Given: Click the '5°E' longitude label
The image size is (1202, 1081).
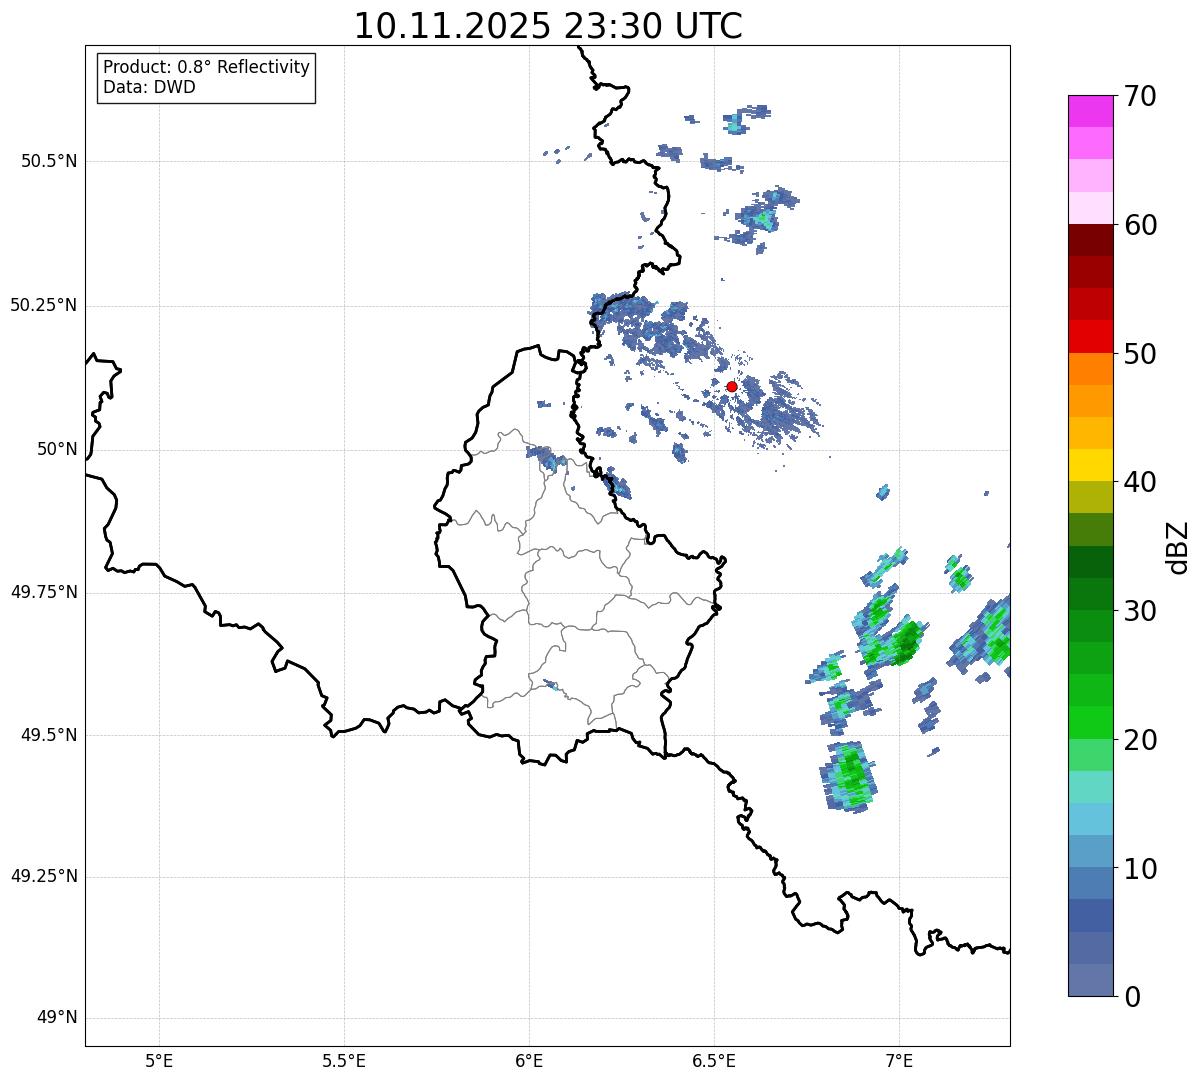Looking at the screenshot, I should pos(160,1060).
